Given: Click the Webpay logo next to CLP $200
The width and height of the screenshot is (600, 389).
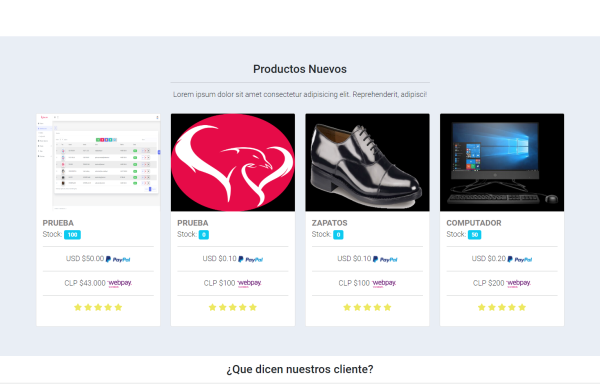Looking at the screenshot, I should click(519, 283).
